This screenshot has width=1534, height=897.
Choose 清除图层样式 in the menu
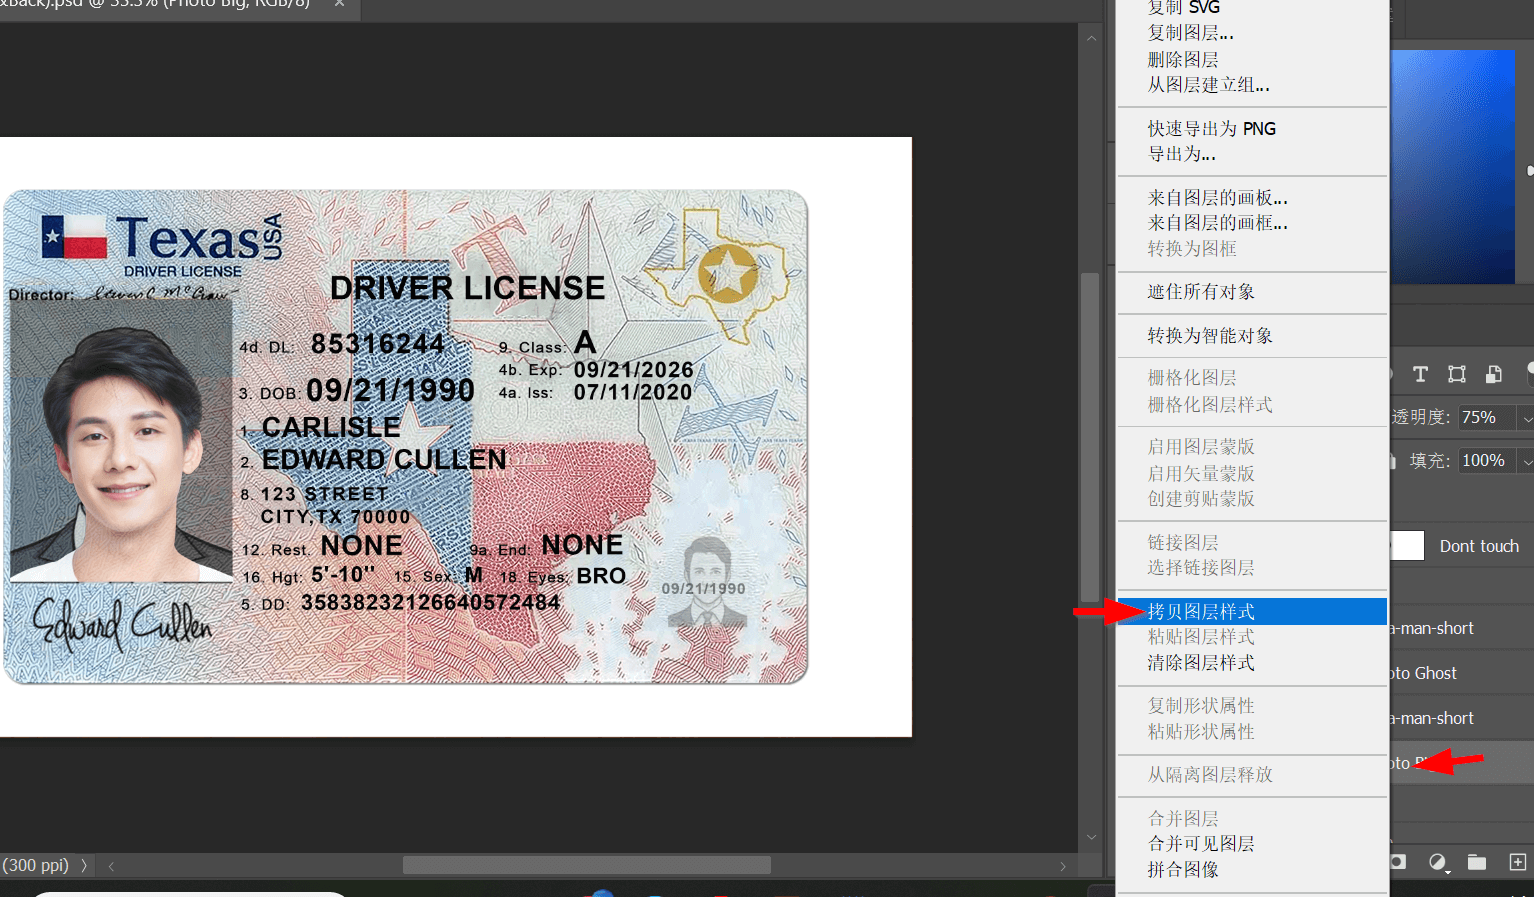point(1200,663)
